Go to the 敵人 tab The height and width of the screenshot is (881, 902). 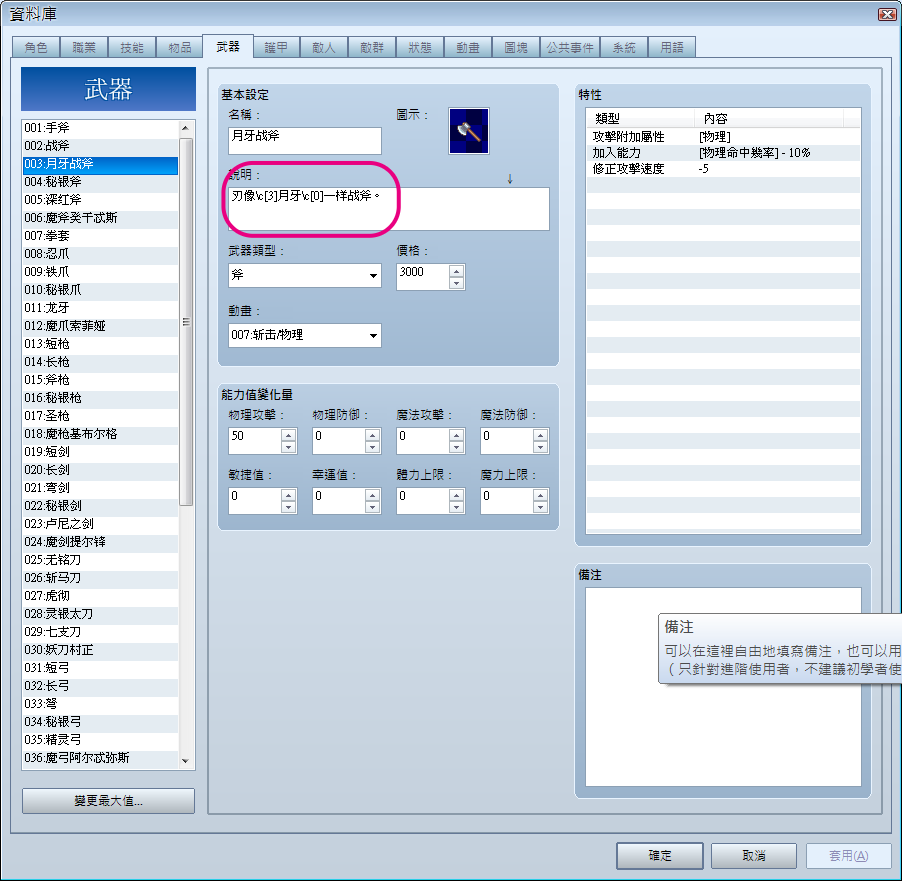[324, 47]
